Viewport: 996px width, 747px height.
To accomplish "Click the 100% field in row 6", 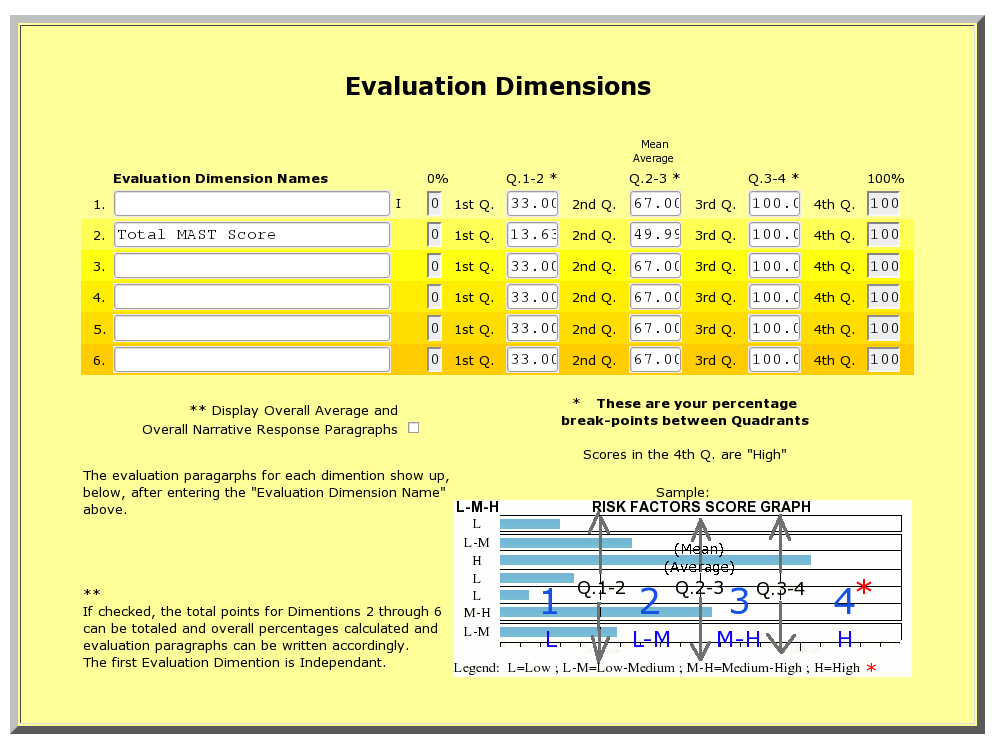I will point(884,360).
